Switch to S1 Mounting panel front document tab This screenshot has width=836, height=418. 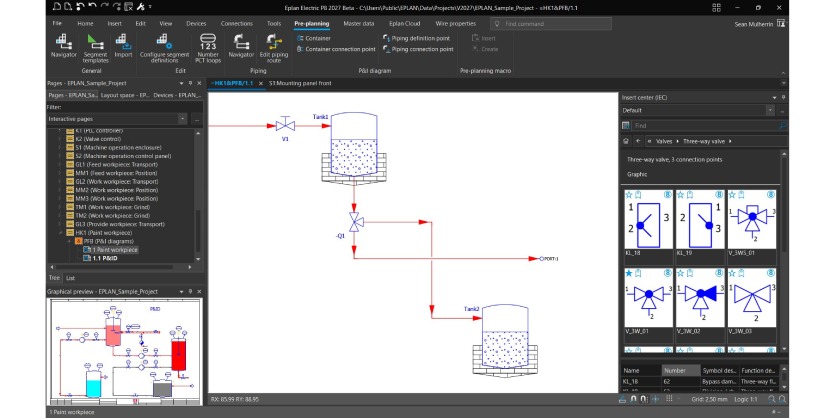[300, 84]
